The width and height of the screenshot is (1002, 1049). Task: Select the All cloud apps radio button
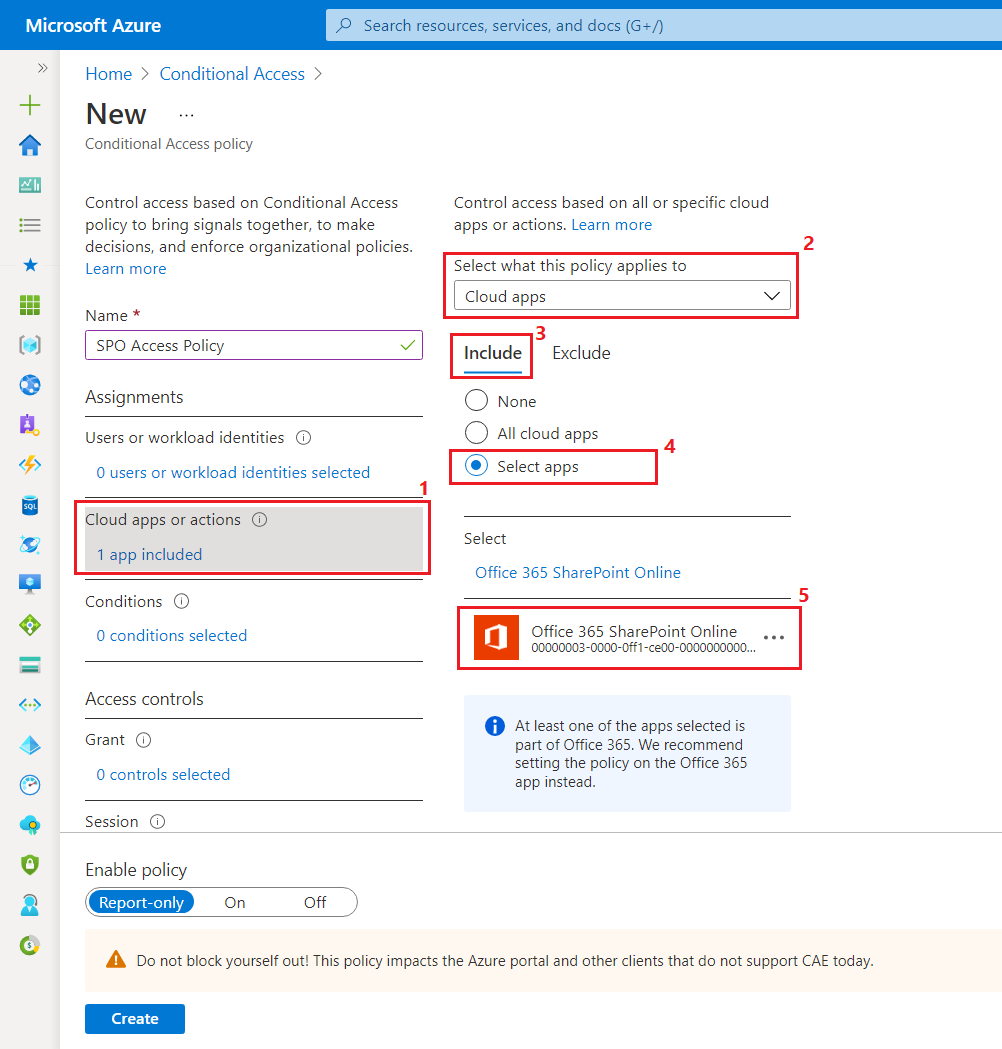pyautogui.click(x=476, y=432)
